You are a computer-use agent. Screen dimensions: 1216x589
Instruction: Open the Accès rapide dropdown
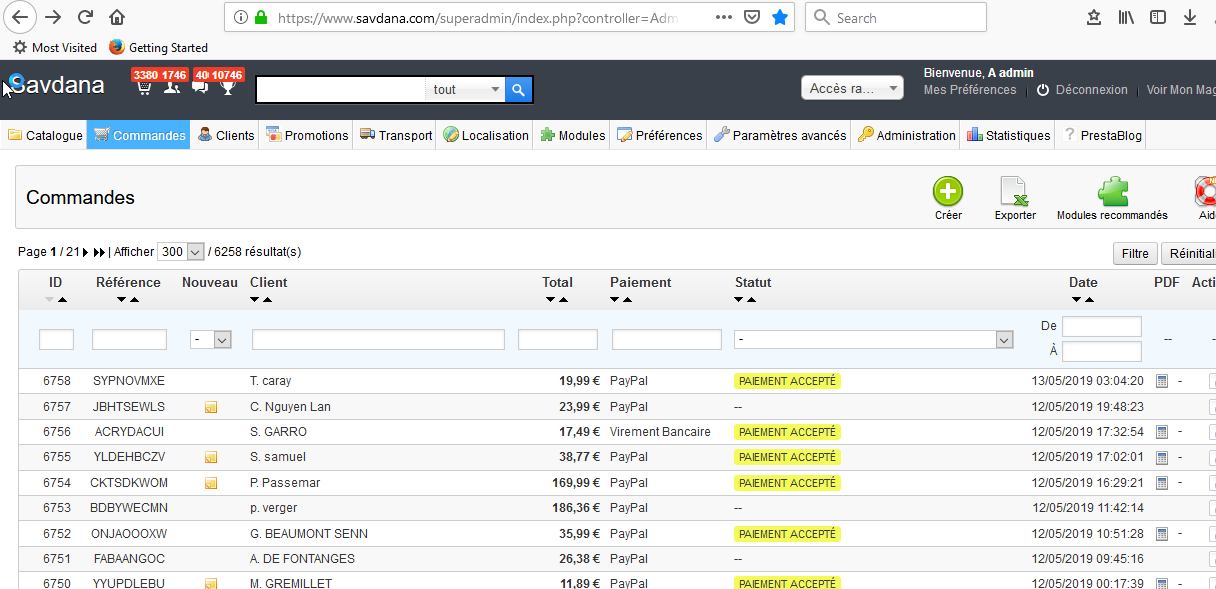pos(852,89)
